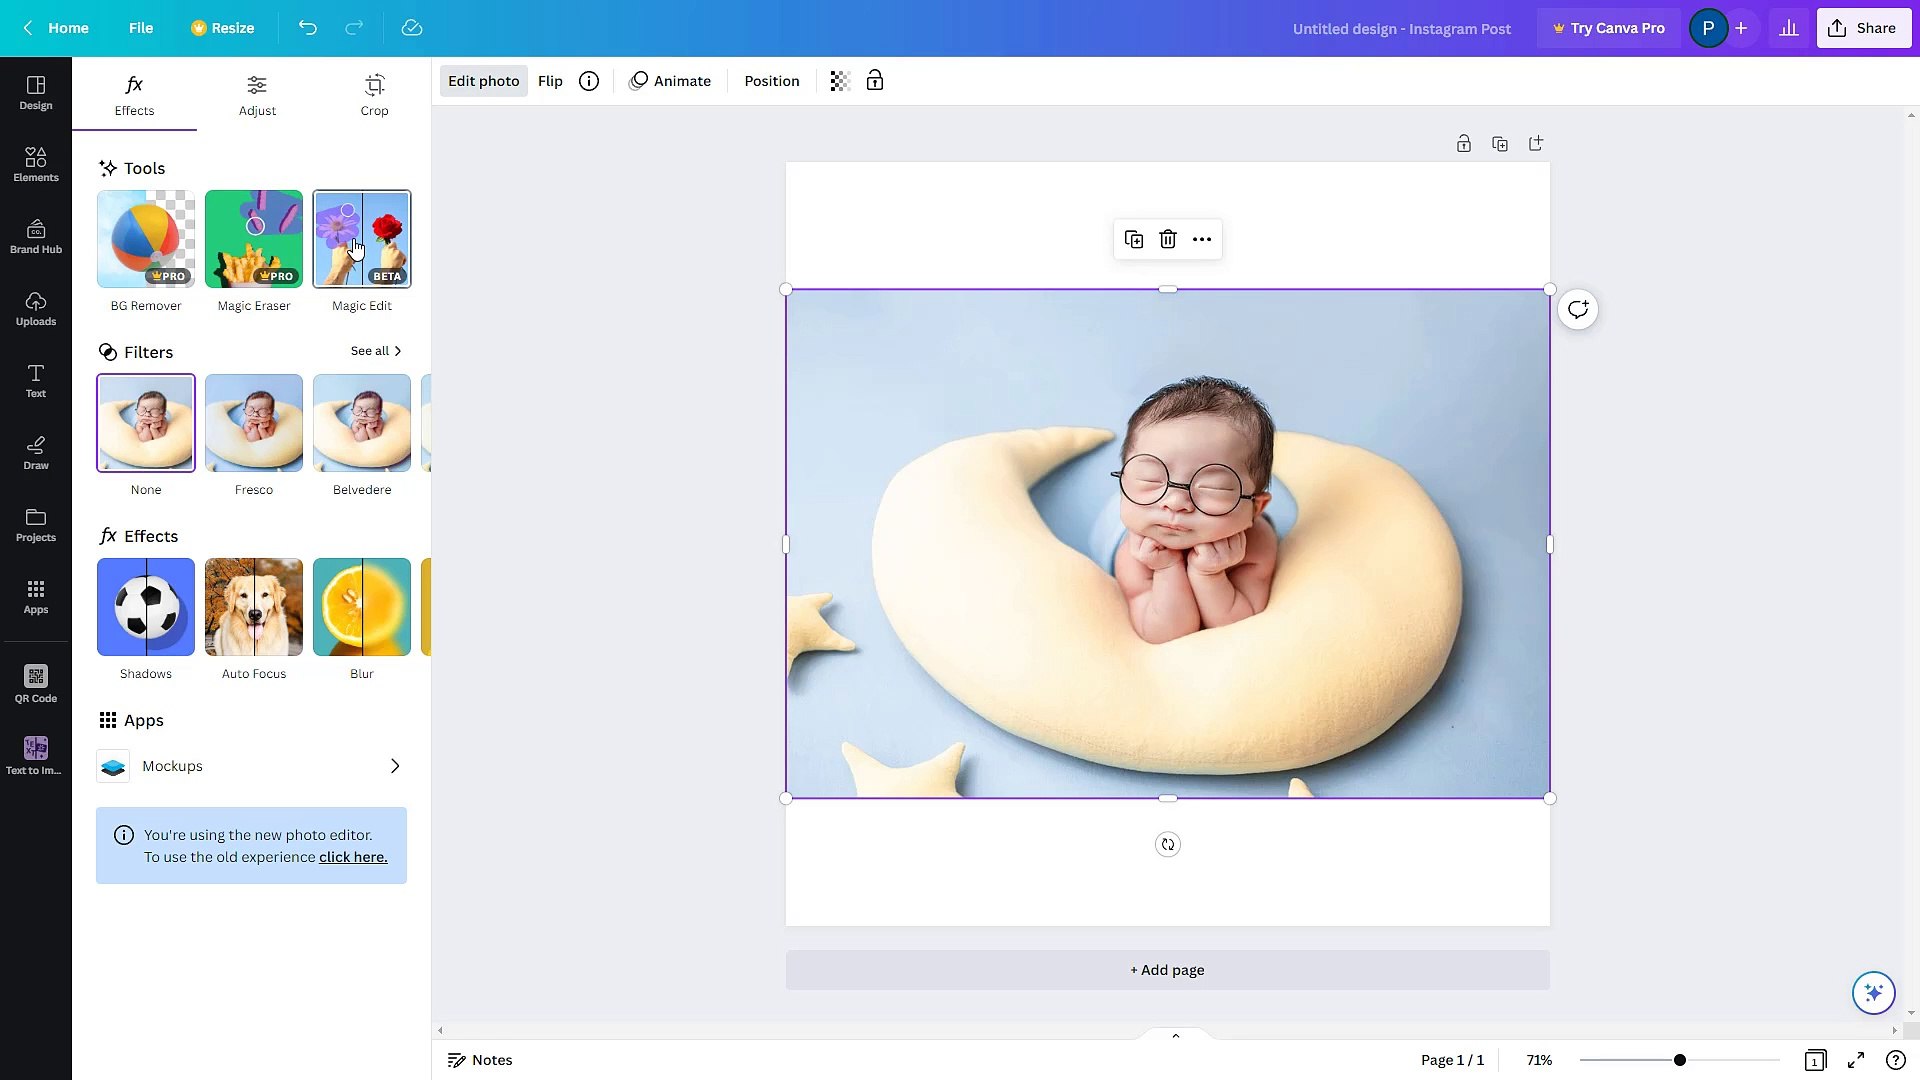
Task: Select the Text sidebar icon
Action: click(x=35, y=380)
